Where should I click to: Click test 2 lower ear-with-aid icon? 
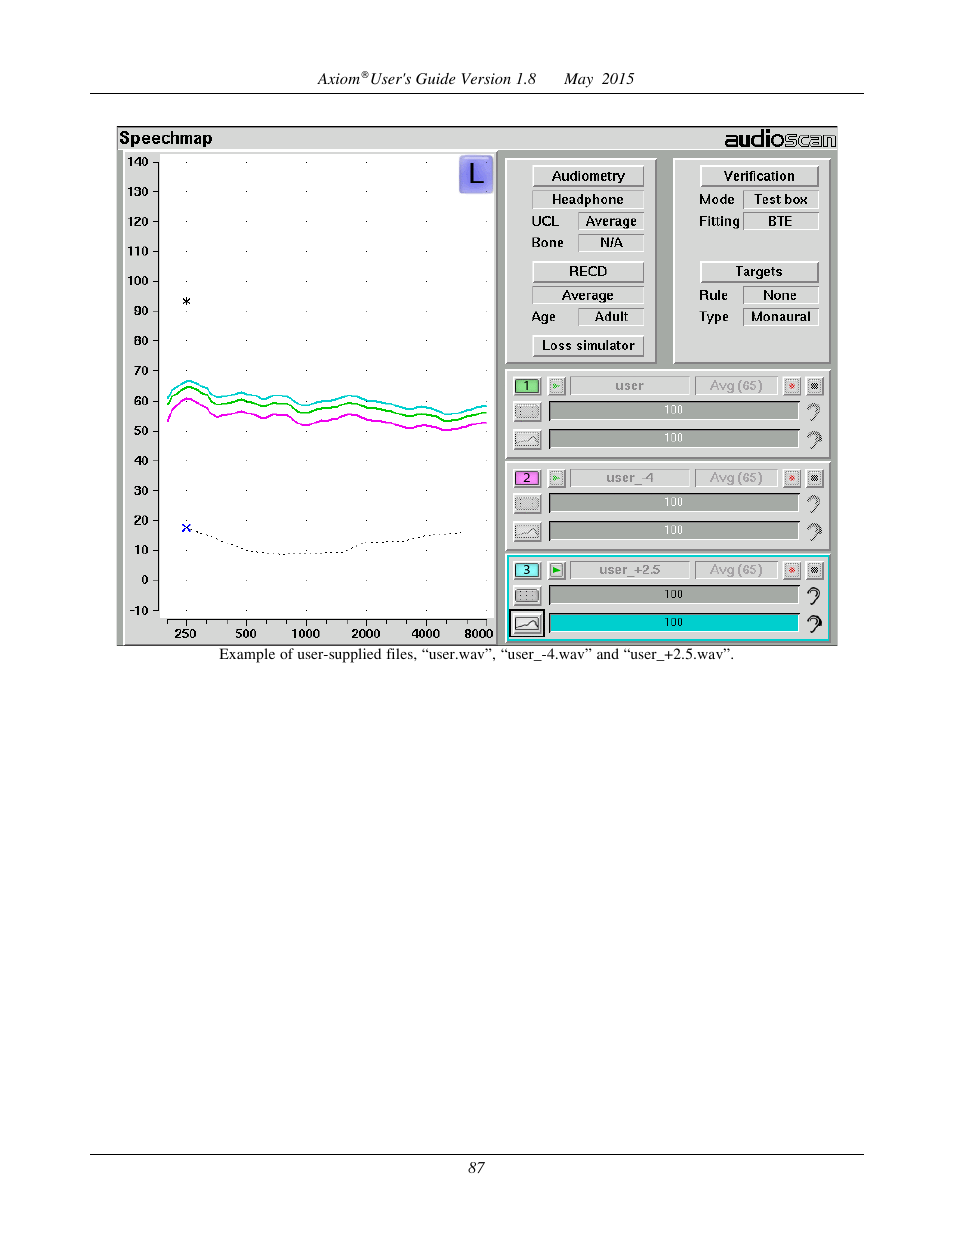click(x=814, y=531)
